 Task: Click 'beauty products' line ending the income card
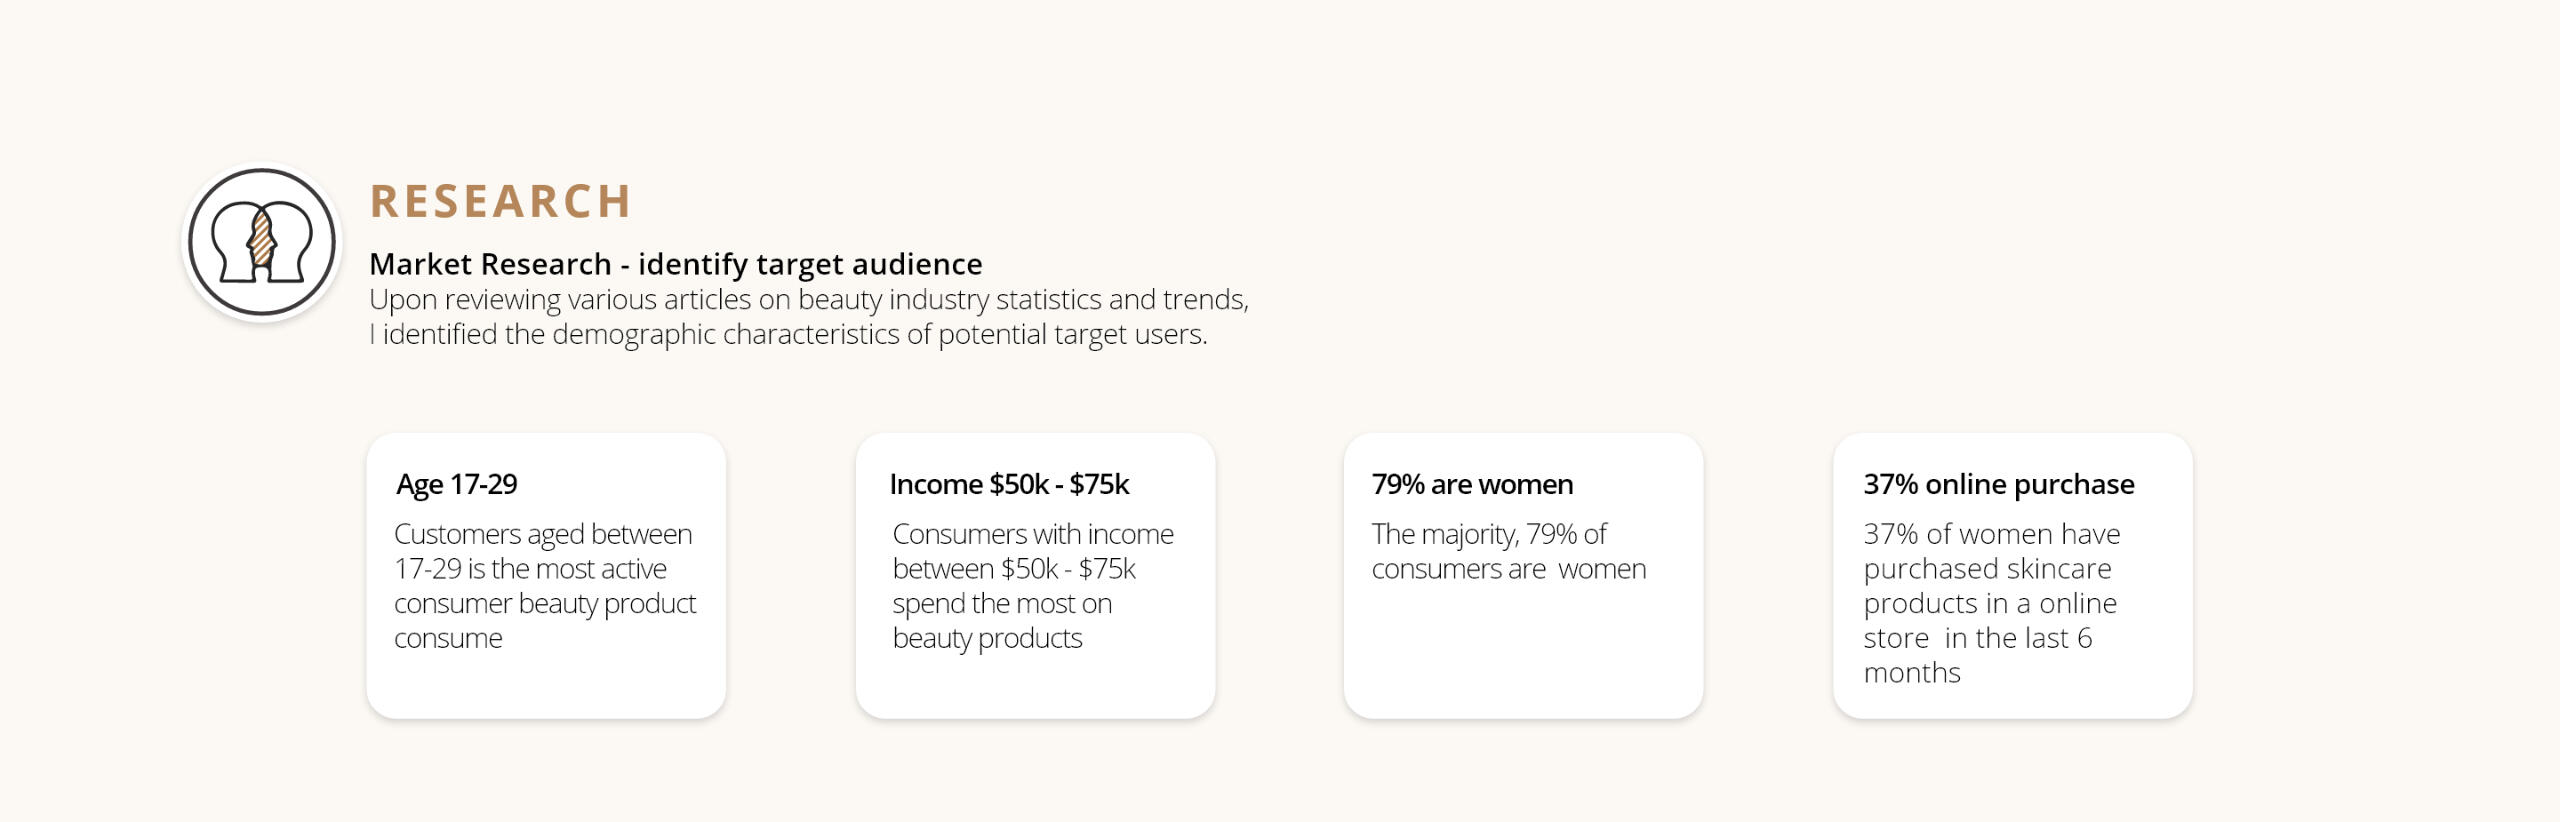coord(987,638)
